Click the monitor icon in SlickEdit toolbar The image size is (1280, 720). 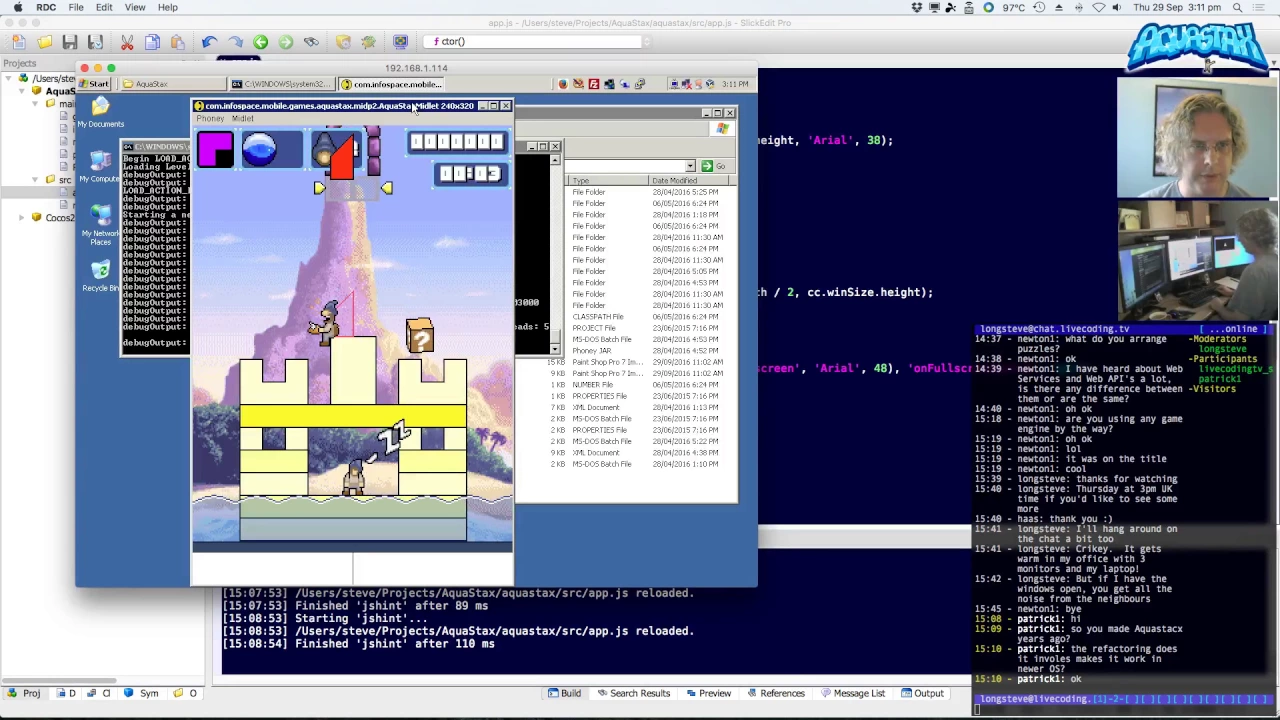[400, 42]
